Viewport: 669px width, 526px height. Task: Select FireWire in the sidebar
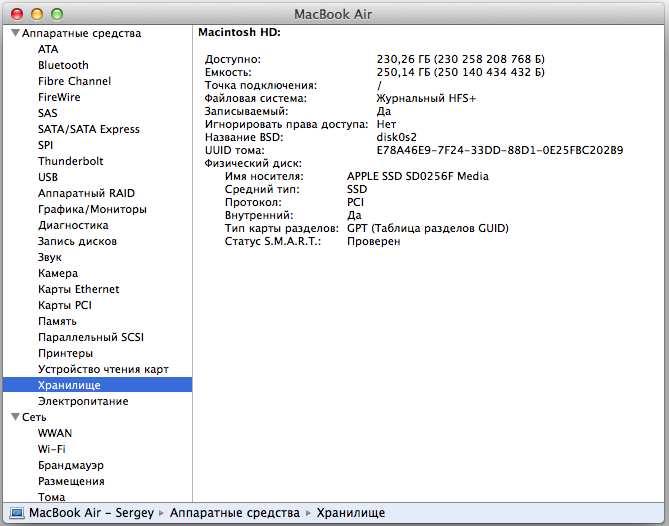click(x=59, y=97)
